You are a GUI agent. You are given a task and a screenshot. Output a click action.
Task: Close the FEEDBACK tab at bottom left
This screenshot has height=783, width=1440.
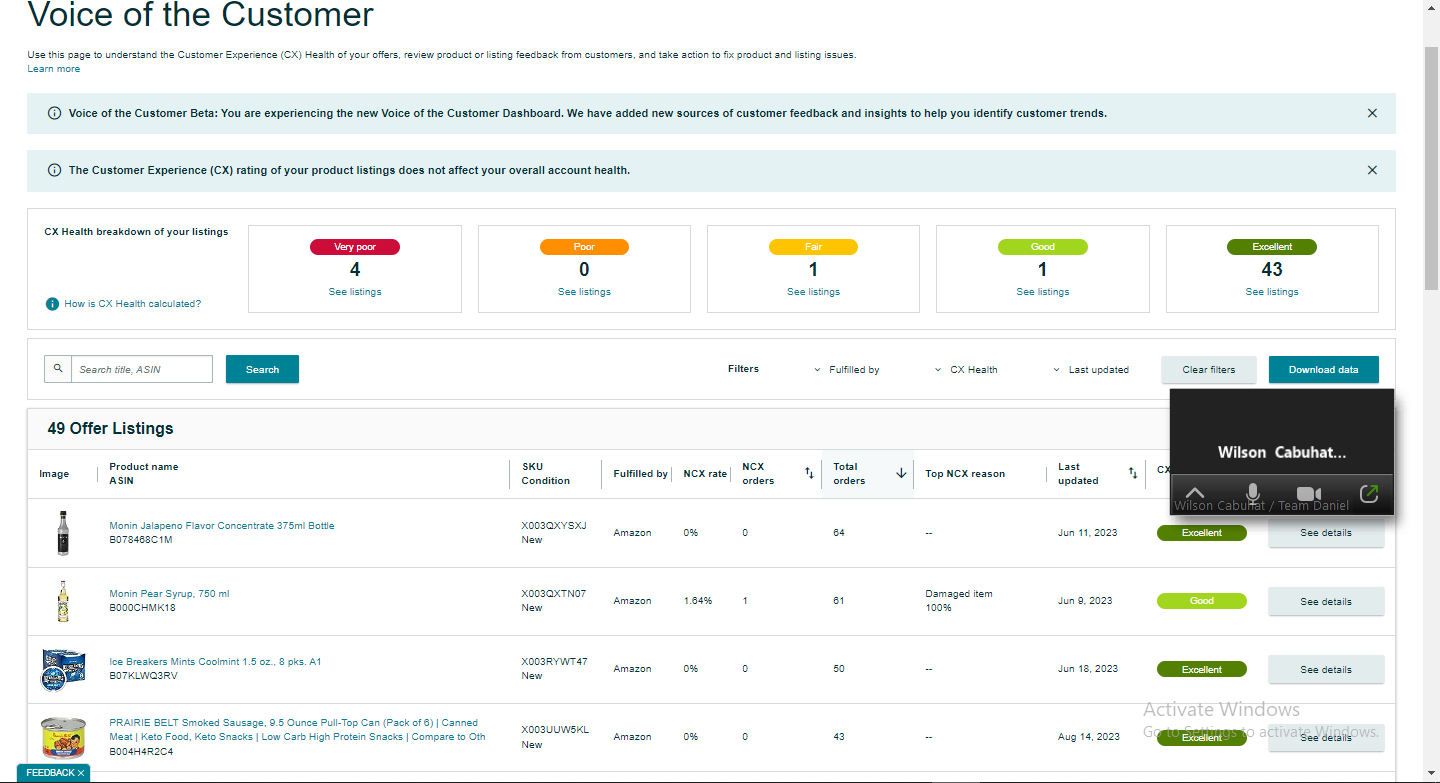[81, 773]
